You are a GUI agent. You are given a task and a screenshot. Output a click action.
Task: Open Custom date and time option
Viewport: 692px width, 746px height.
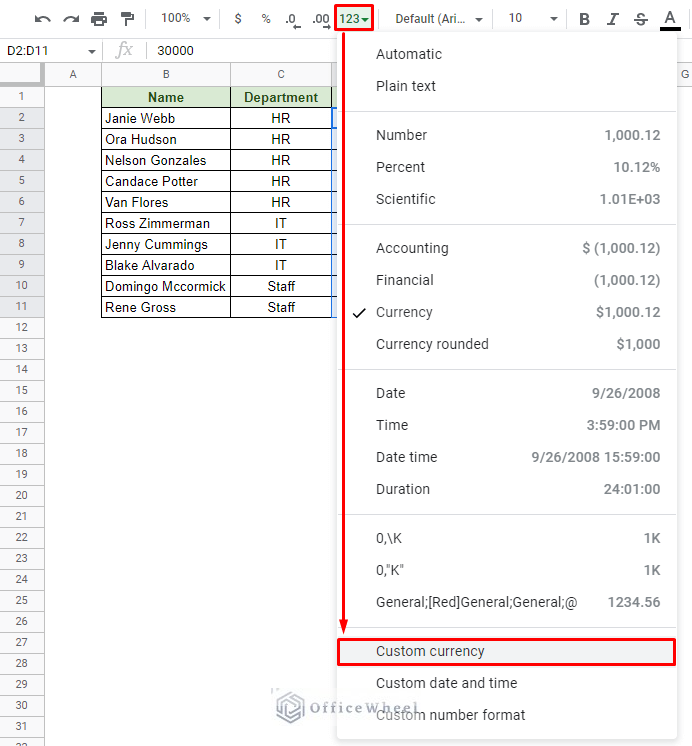507,683
